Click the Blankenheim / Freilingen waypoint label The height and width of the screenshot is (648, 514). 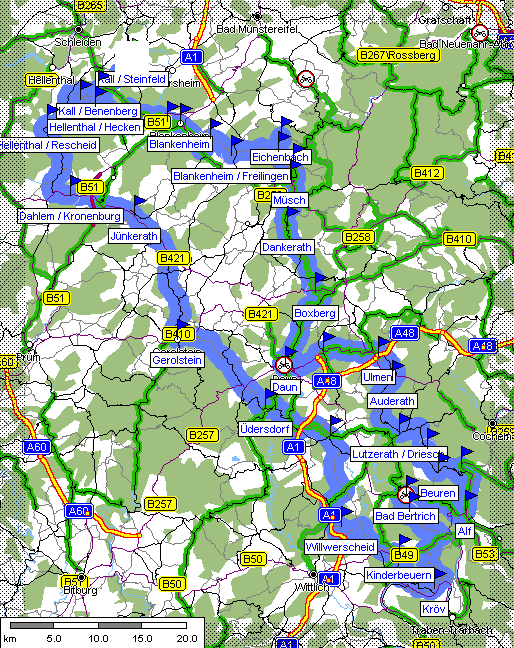[x=231, y=176]
